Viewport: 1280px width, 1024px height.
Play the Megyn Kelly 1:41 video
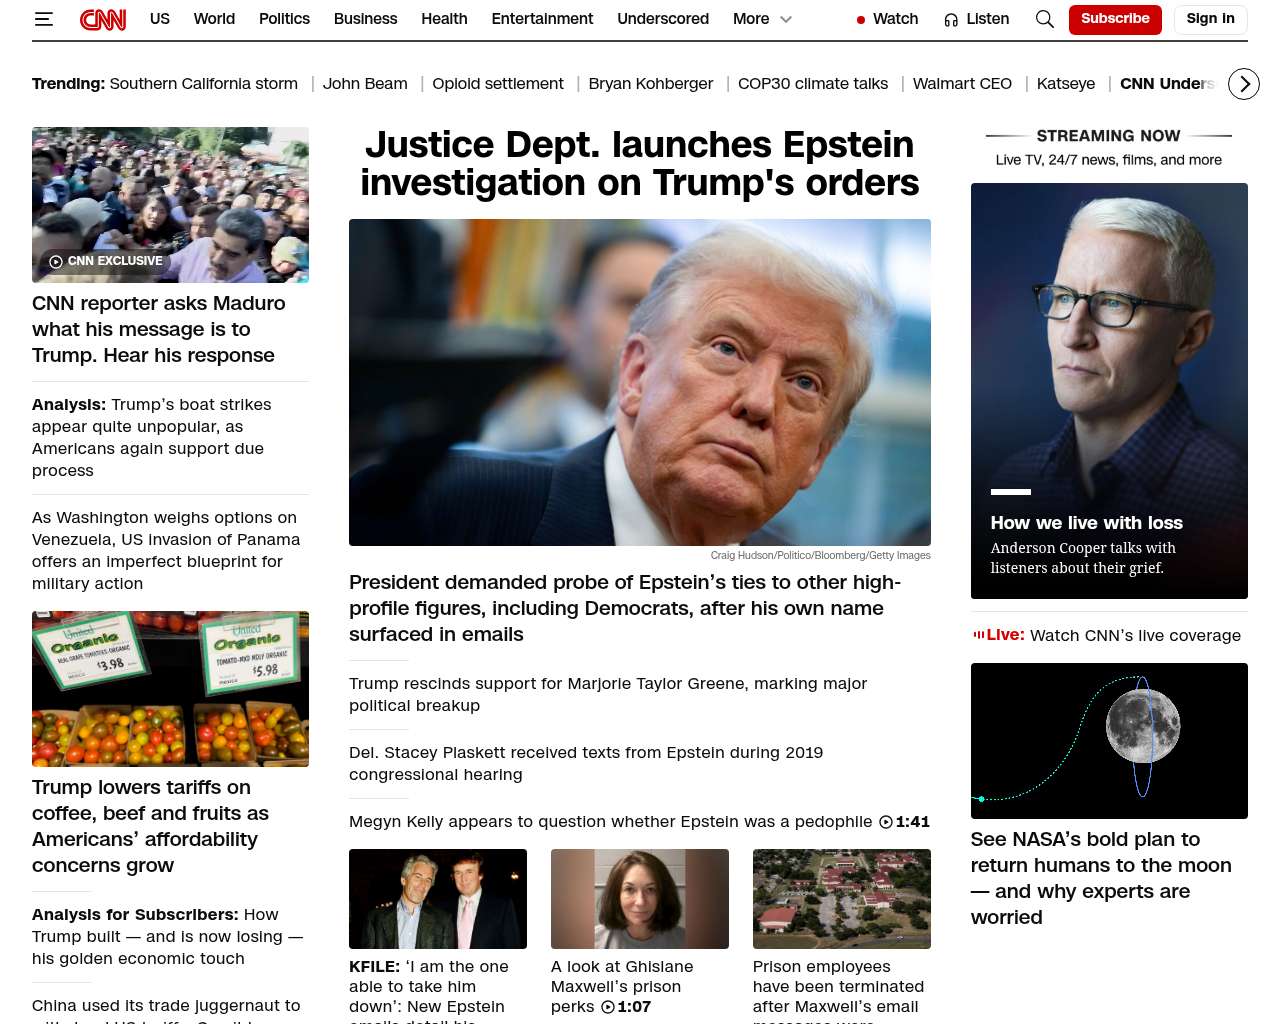[x=886, y=822]
